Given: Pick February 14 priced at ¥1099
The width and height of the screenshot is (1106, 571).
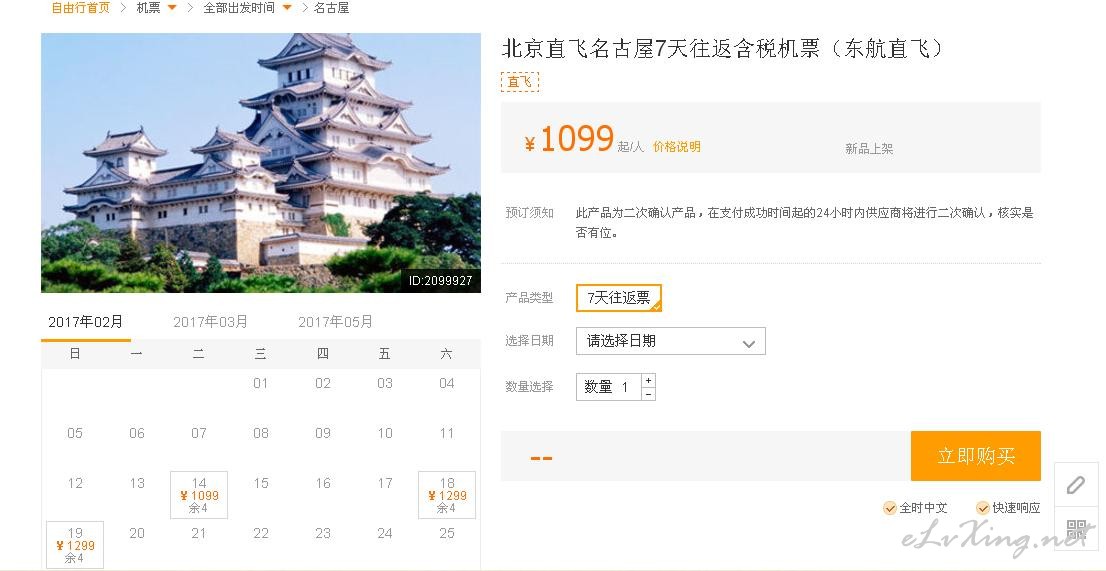Looking at the screenshot, I should click(x=199, y=495).
